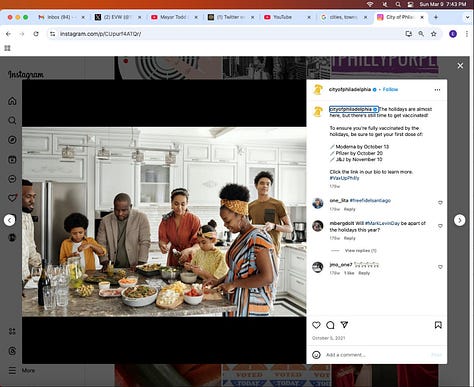Viewport: 474px width, 387px height.
Task: Switch to the Mayor YouTube tab
Action: point(173,17)
